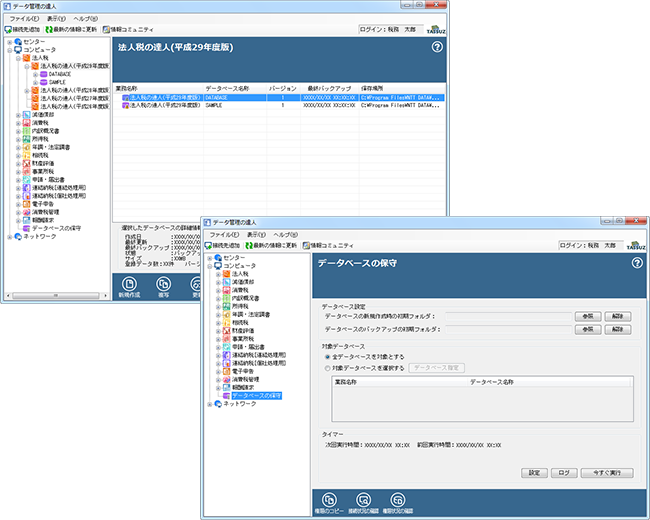Viewport: 650px width, 520px height.
Task: Expand センター node in back window tree
Action: [x=10, y=42]
